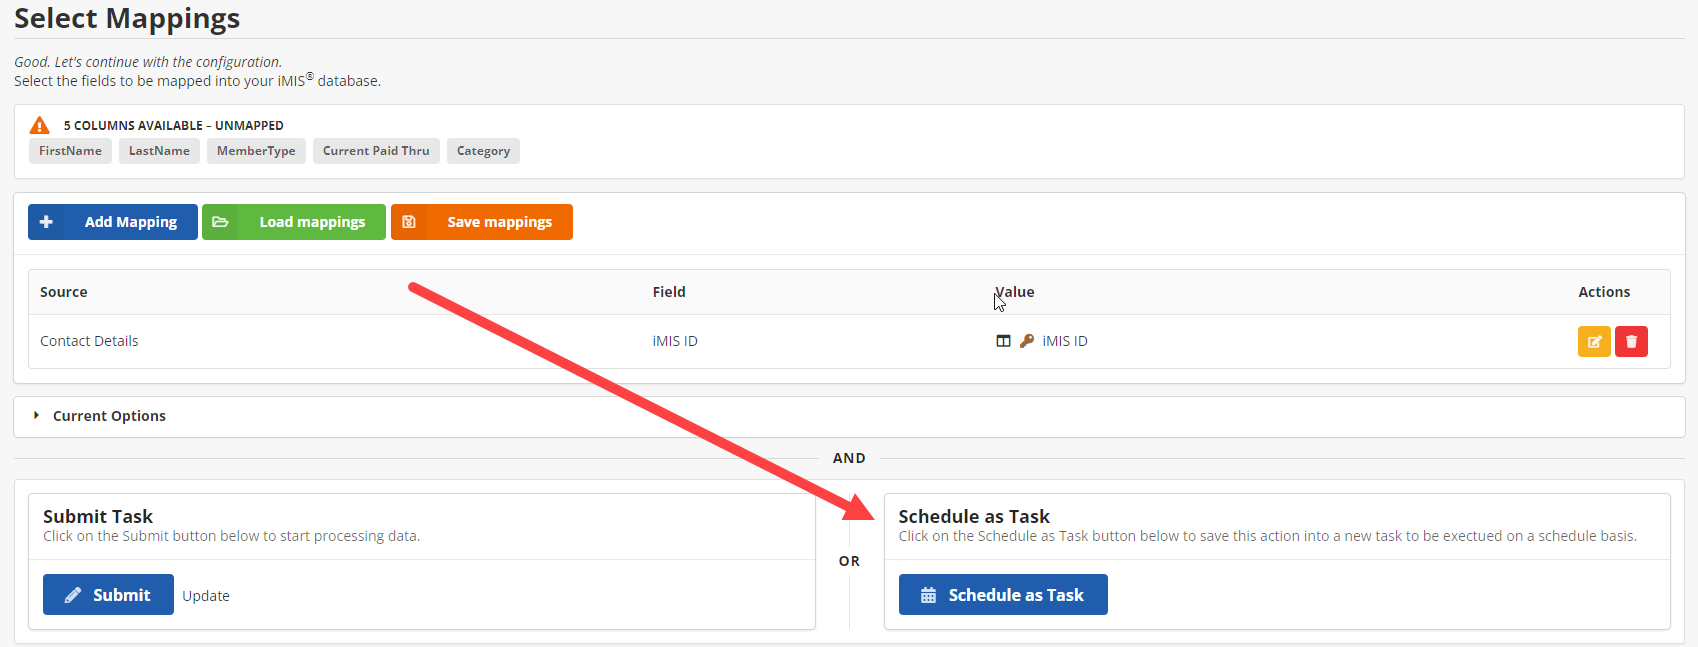This screenshot has width=1698, height=647.
Task: Click the folder icon on Load mappings
Action: point(220,222)
